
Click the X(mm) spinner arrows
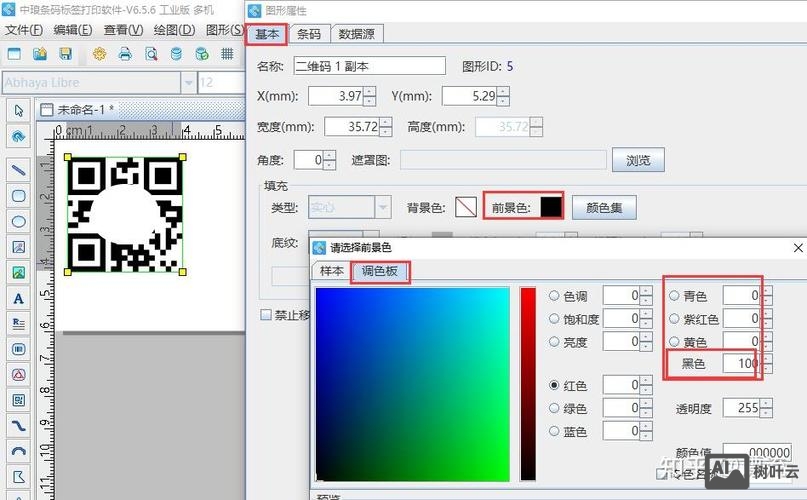pyautogui.click(x=370, y=96)
